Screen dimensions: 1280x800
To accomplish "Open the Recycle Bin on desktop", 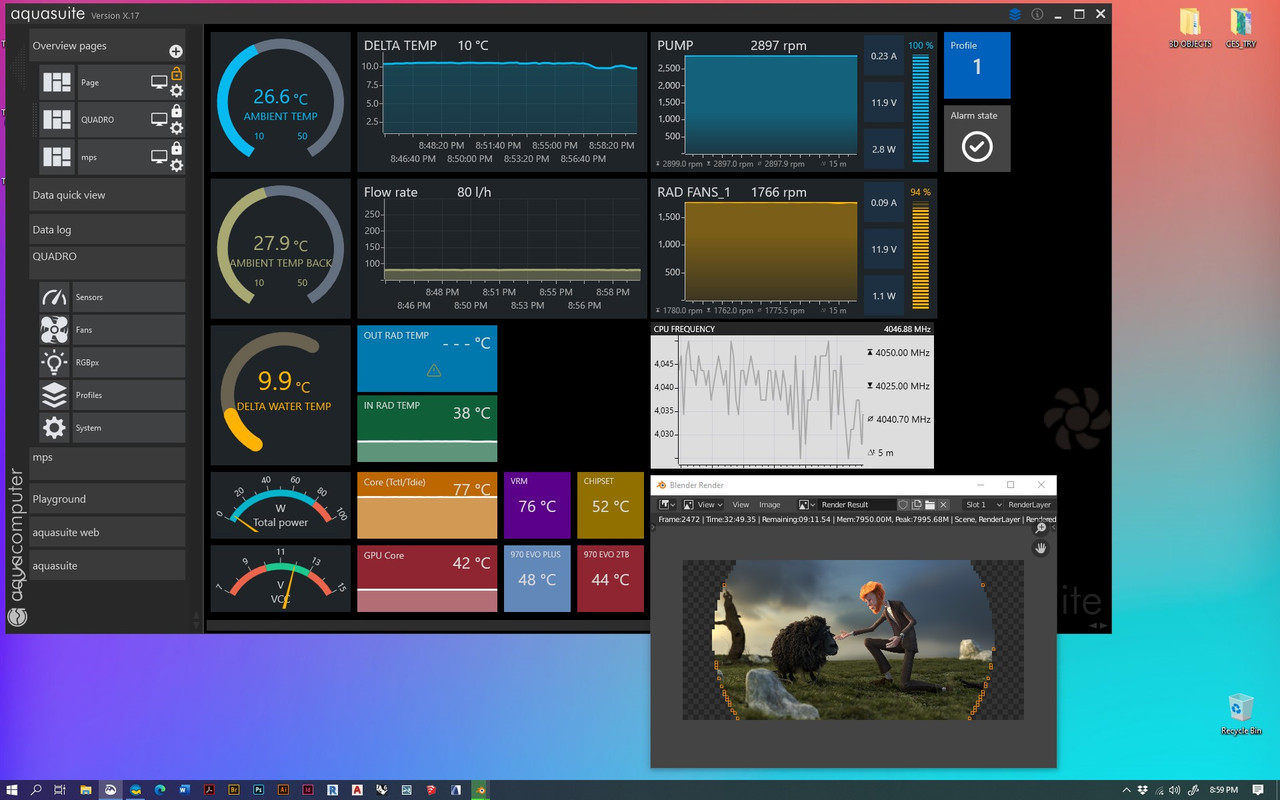I will tap(1241, 714).
